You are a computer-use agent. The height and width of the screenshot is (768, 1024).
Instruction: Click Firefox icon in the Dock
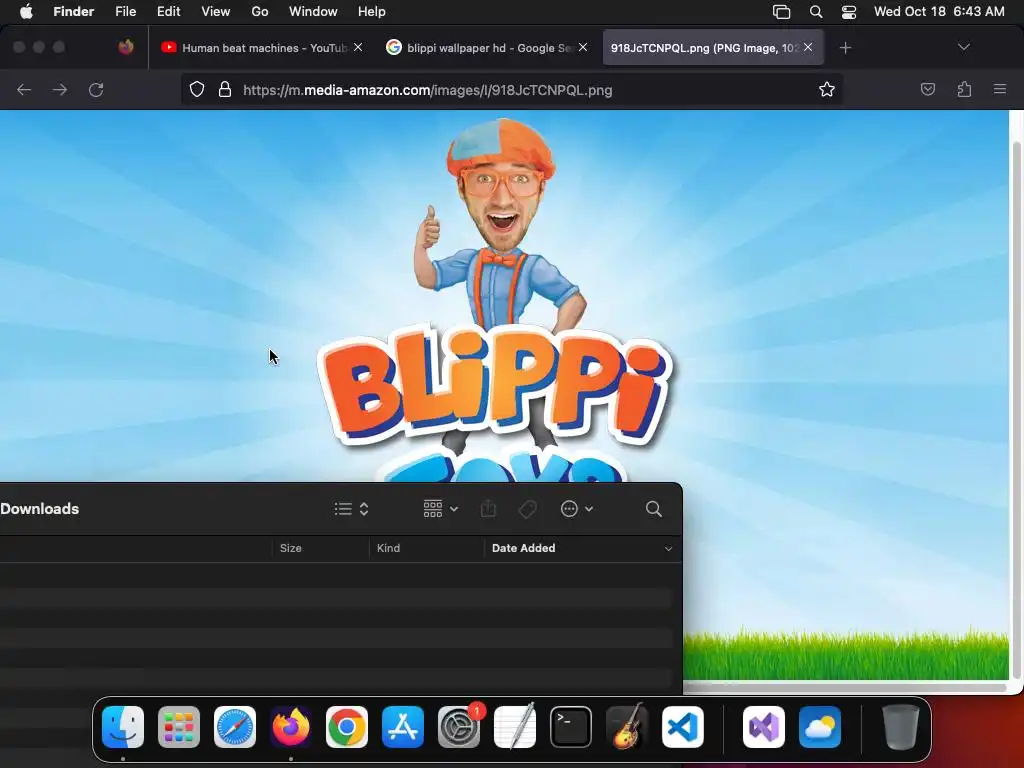[291, 727]
